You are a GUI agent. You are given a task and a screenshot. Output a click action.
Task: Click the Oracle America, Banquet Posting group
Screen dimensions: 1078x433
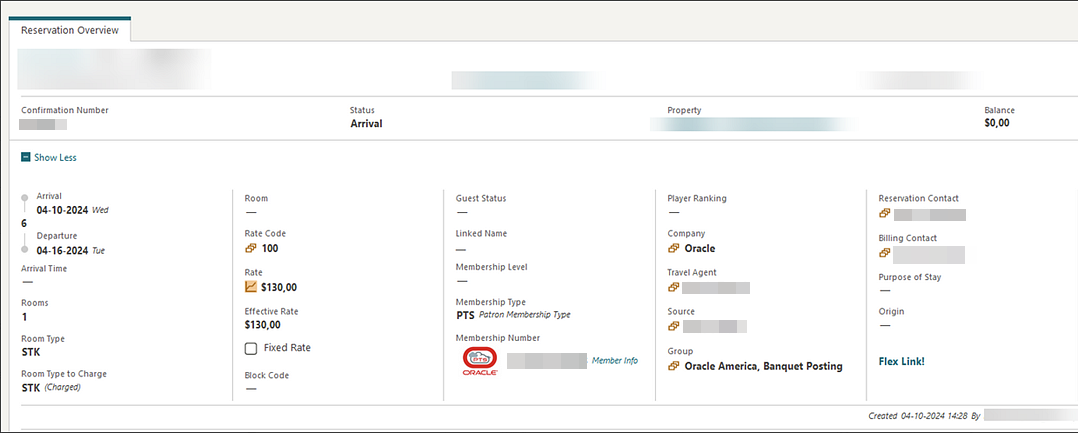[x=764, y=366]
